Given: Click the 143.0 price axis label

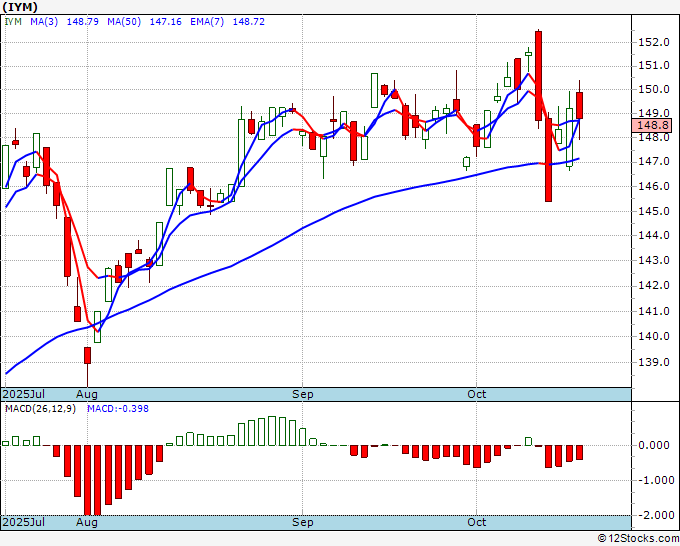Looking at the screenshot, I should point(654,260).
